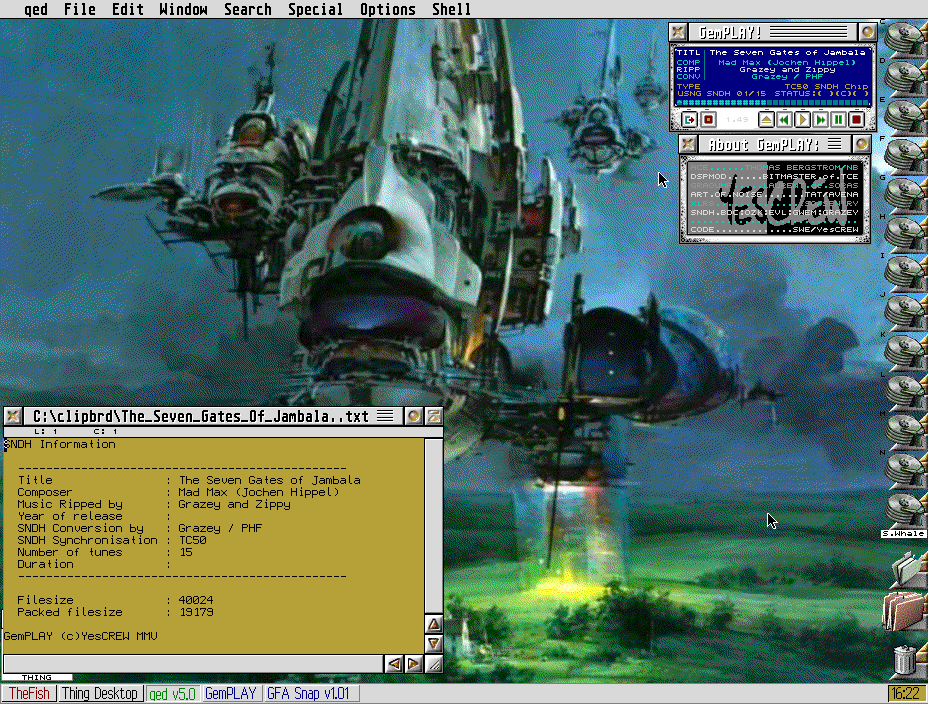Select the S.Whale drive icon
Image resolution: width=928 pixels, height=704 pixels.
pos(904,515)
